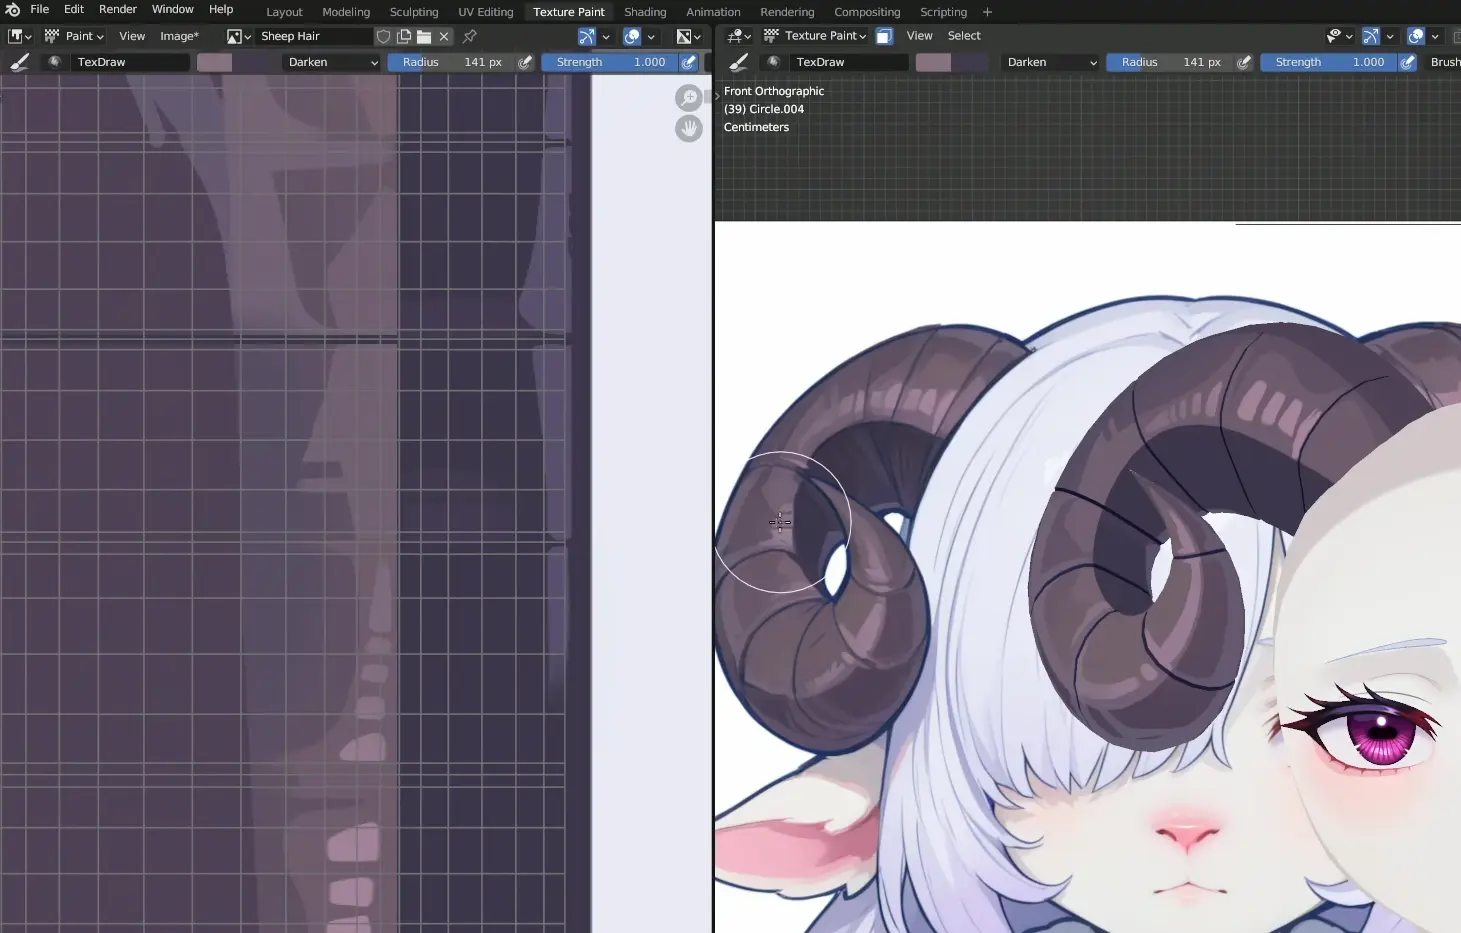Toggle strength pressure sensitivity in 3D viewport
Screen dimensions: 1461x933
[x=1407, y=62]
